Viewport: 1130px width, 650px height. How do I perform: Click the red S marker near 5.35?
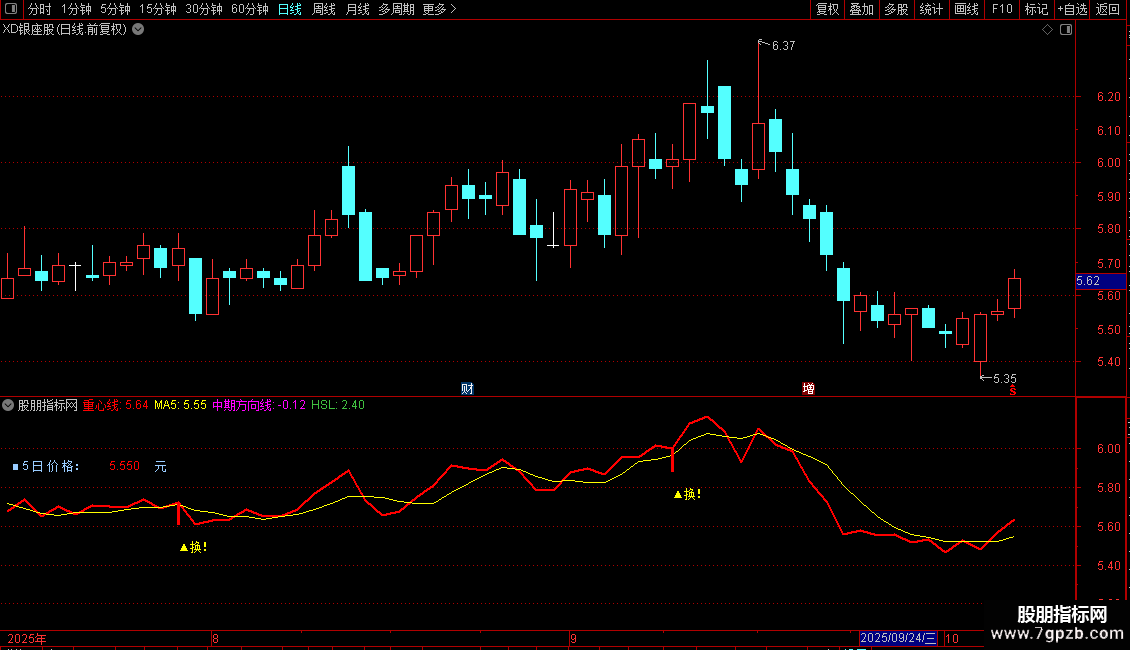1013,390
